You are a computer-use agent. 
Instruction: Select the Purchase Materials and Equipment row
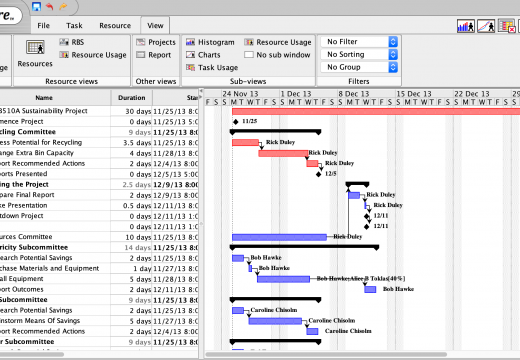pos(49,268)
